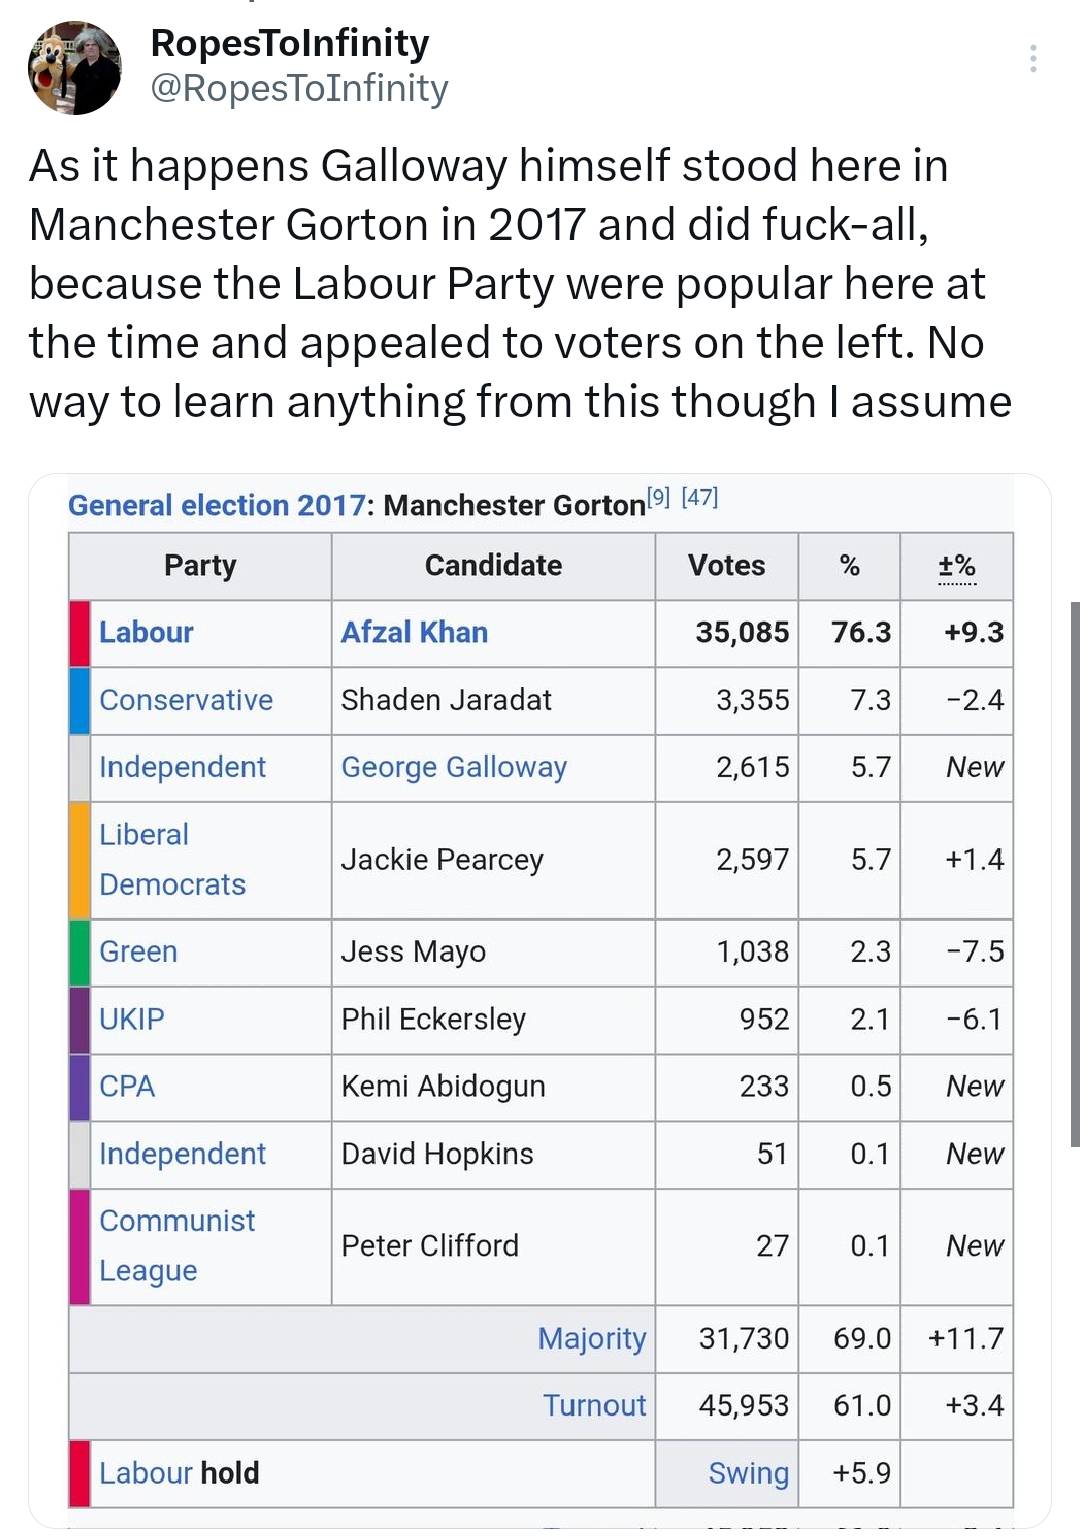
Task: Open the Liberal Democrats party link
Action: click(172, 859)
